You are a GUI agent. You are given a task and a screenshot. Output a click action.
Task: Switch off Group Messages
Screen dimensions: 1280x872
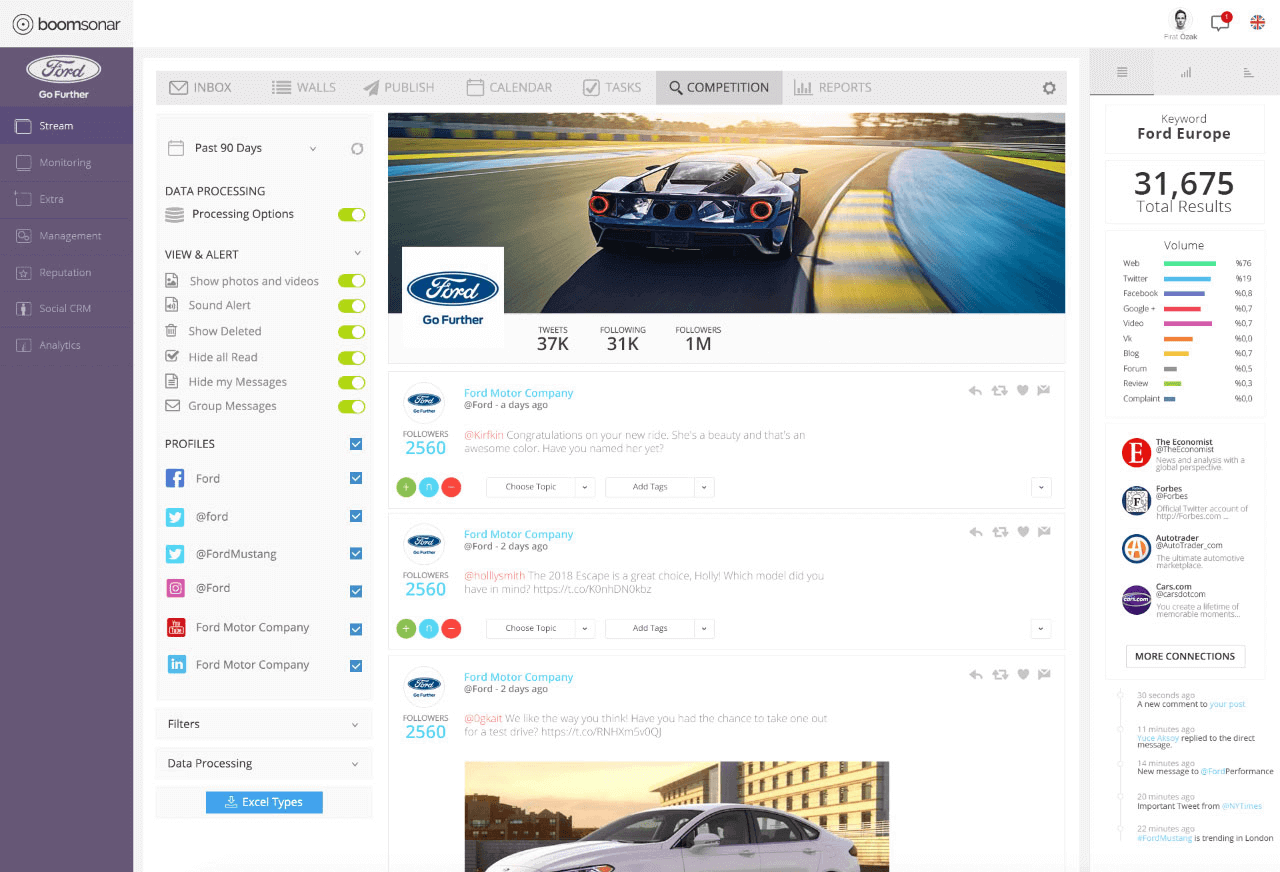[351, 406]
